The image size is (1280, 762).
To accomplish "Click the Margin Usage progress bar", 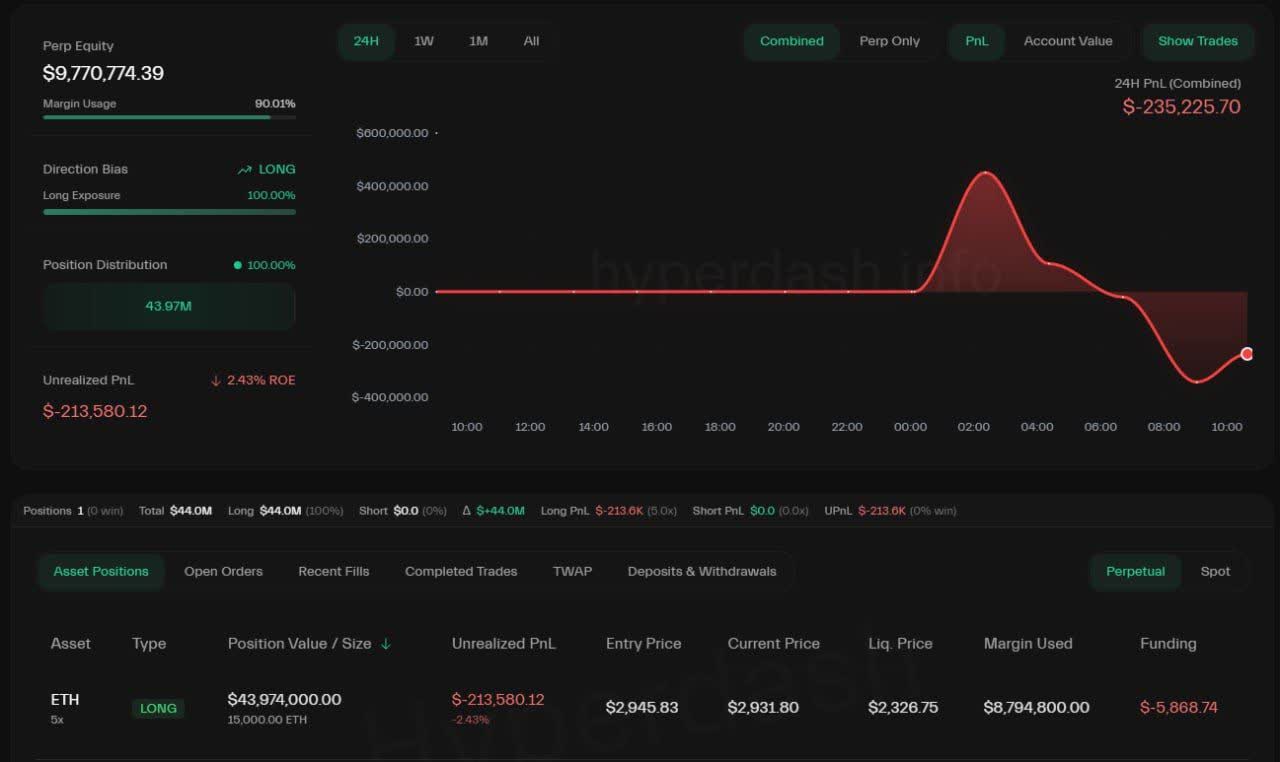I will click(x=169, y=117).
